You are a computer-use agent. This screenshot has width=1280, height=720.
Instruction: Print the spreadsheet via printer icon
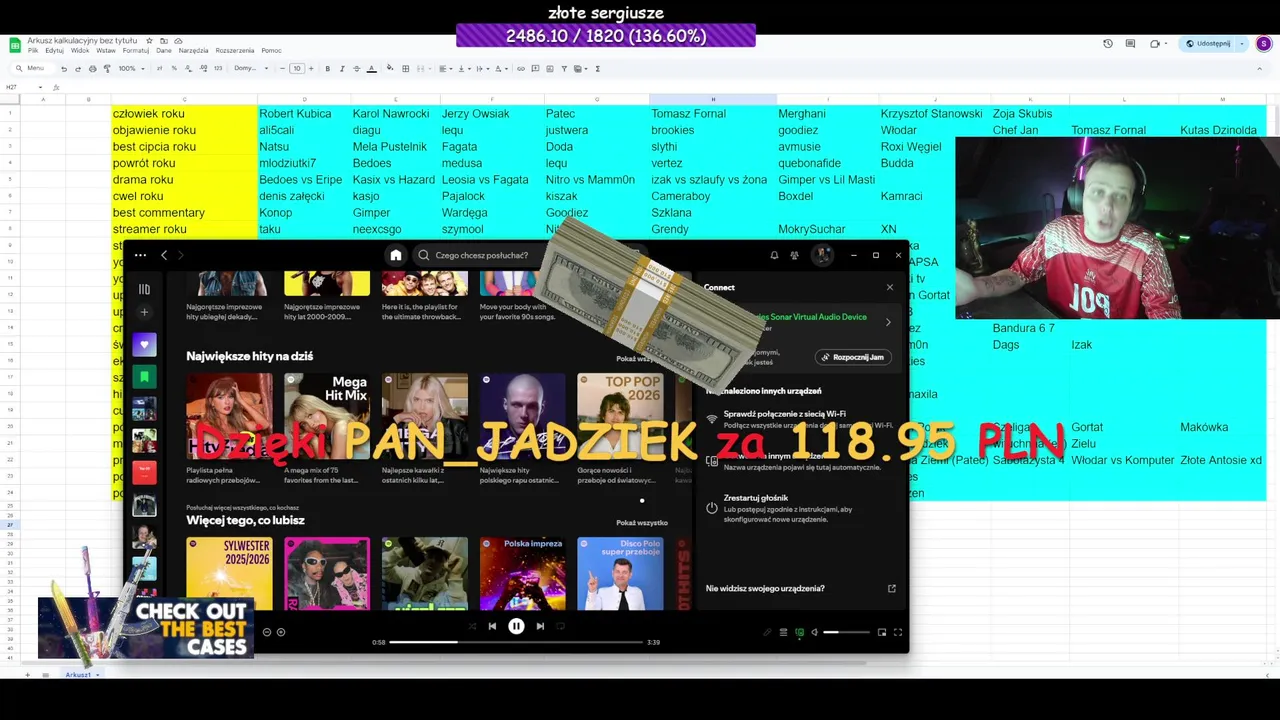92,69
